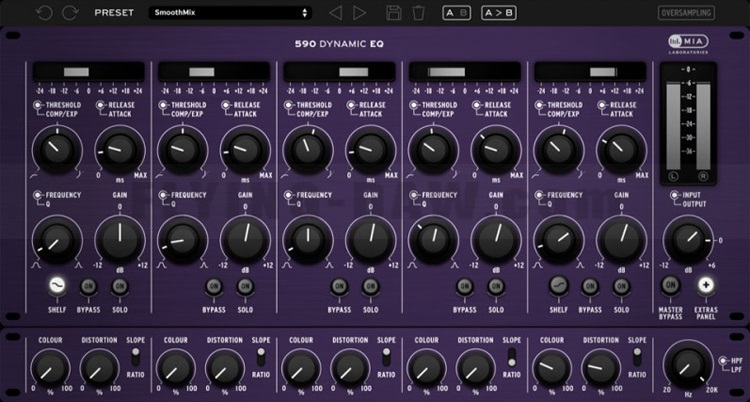Screen dimensions: 750x402
Task: Switch band 5 RELEASE / ATTACK selector
Action: [x=602, y=105]
